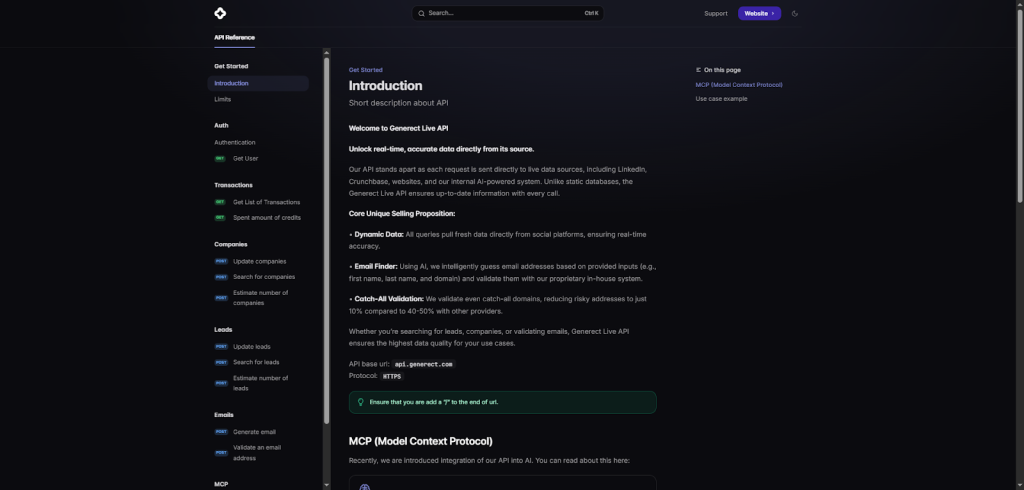Screen dimensions: 1024x490
Task: Open Limits in the sidebar
Action: (x=222, y=99)
